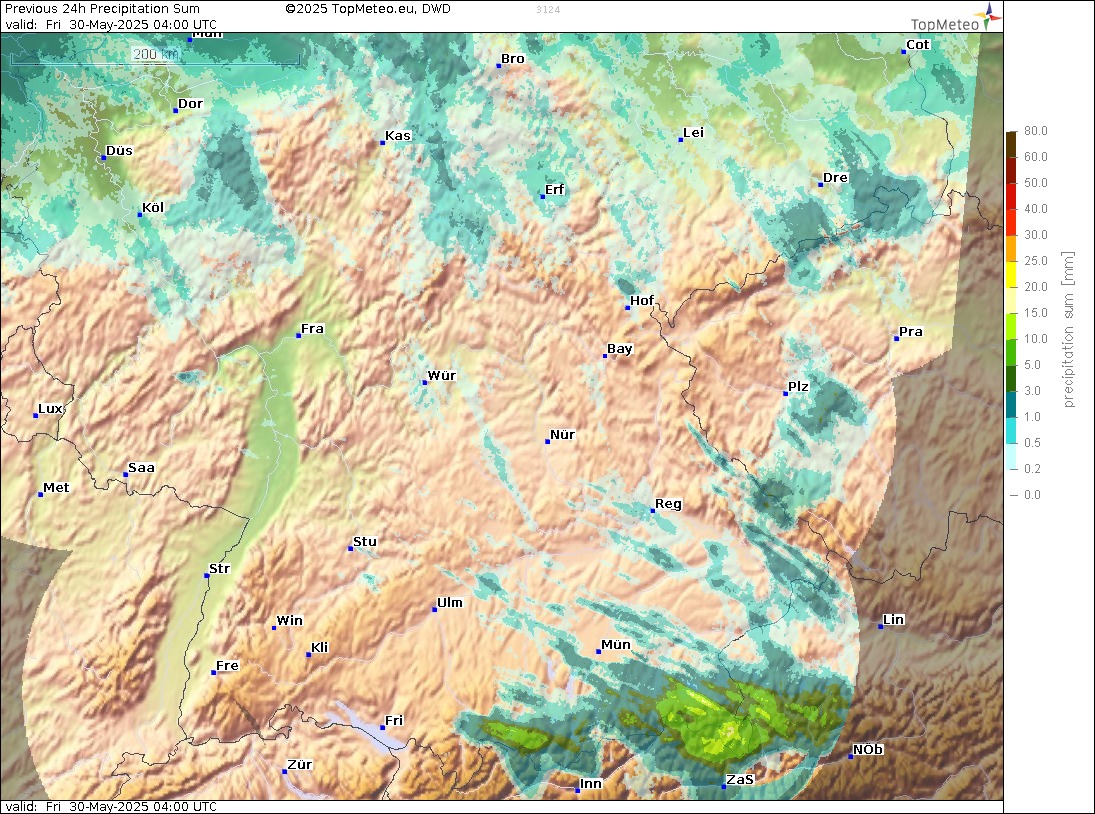Select the "Saa" city label
The width and height of the screenshot is (1095, 814).
pyautogui.click(x=141, y=468)
